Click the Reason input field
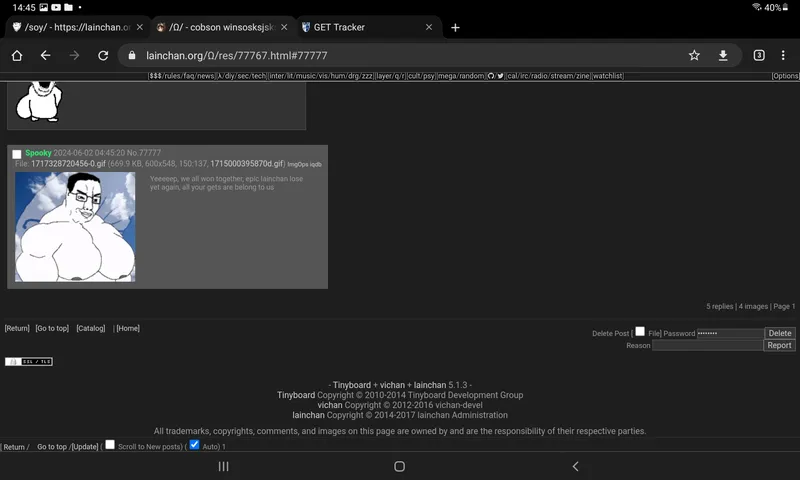800x480 pixels. click(707, 345)
